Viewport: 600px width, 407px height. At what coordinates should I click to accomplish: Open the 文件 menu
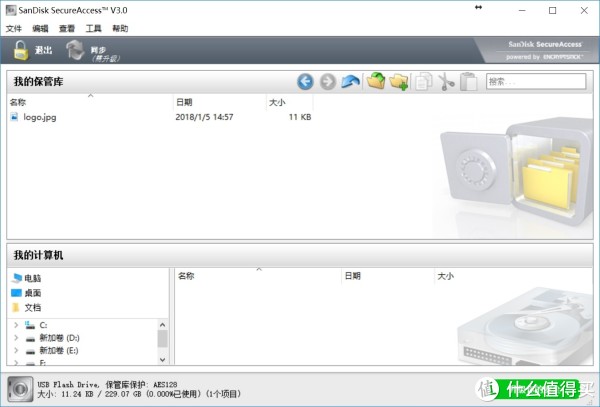tap(14, 29)
